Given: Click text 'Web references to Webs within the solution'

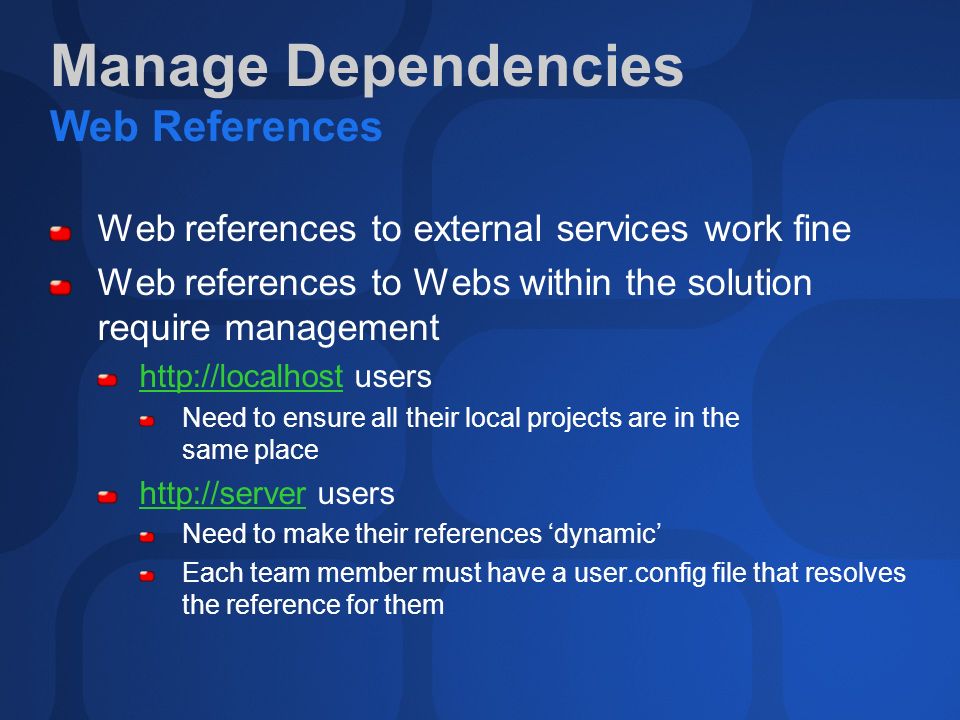Looking at the screenshot, I should tap(455, 282).
